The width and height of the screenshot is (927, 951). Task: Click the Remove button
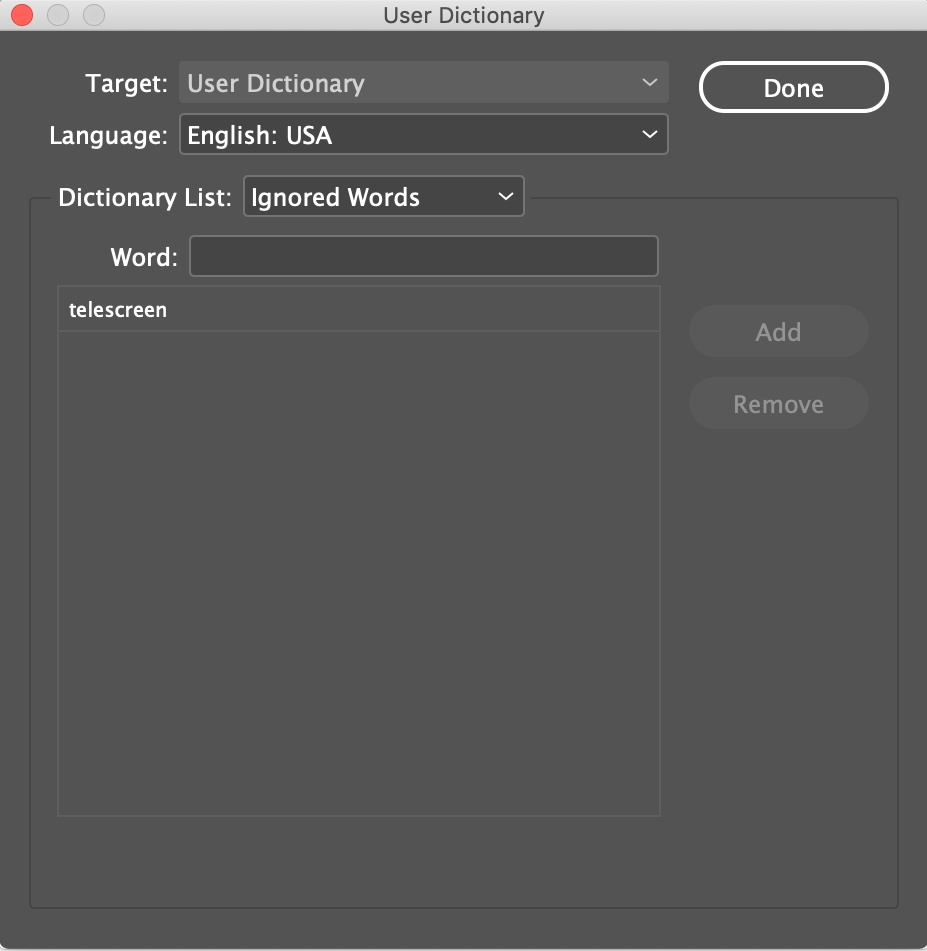778,404
